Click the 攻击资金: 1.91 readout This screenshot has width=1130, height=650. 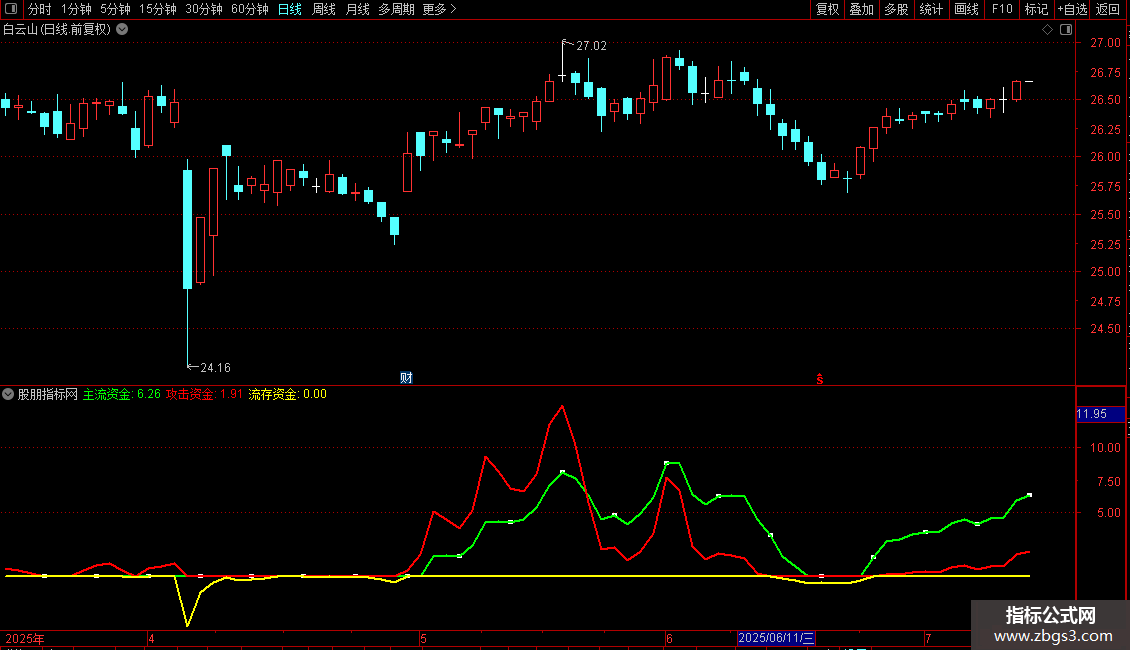click(205, 394)
